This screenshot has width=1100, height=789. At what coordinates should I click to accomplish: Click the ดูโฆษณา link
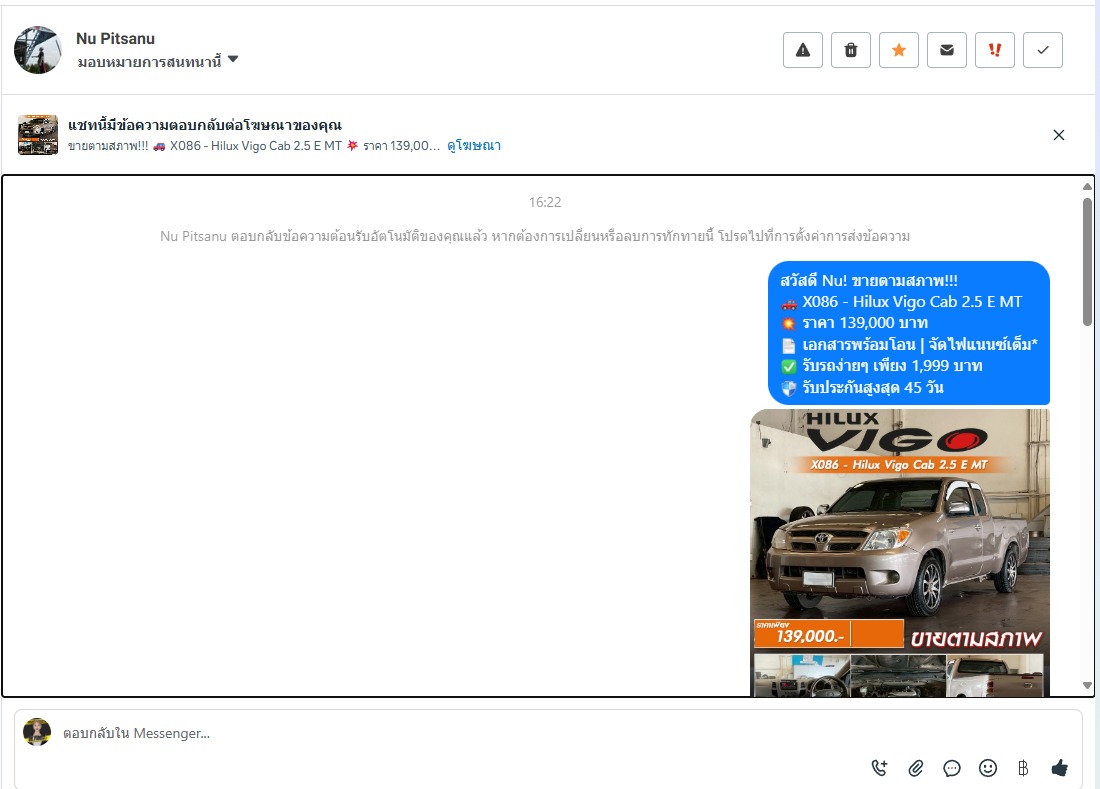474,146
